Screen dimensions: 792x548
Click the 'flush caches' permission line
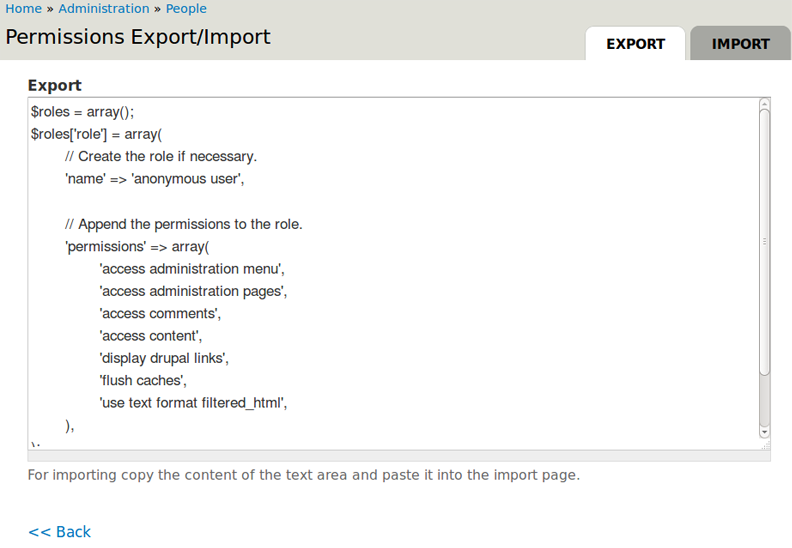pyautogui.click(x=143, y=381)
